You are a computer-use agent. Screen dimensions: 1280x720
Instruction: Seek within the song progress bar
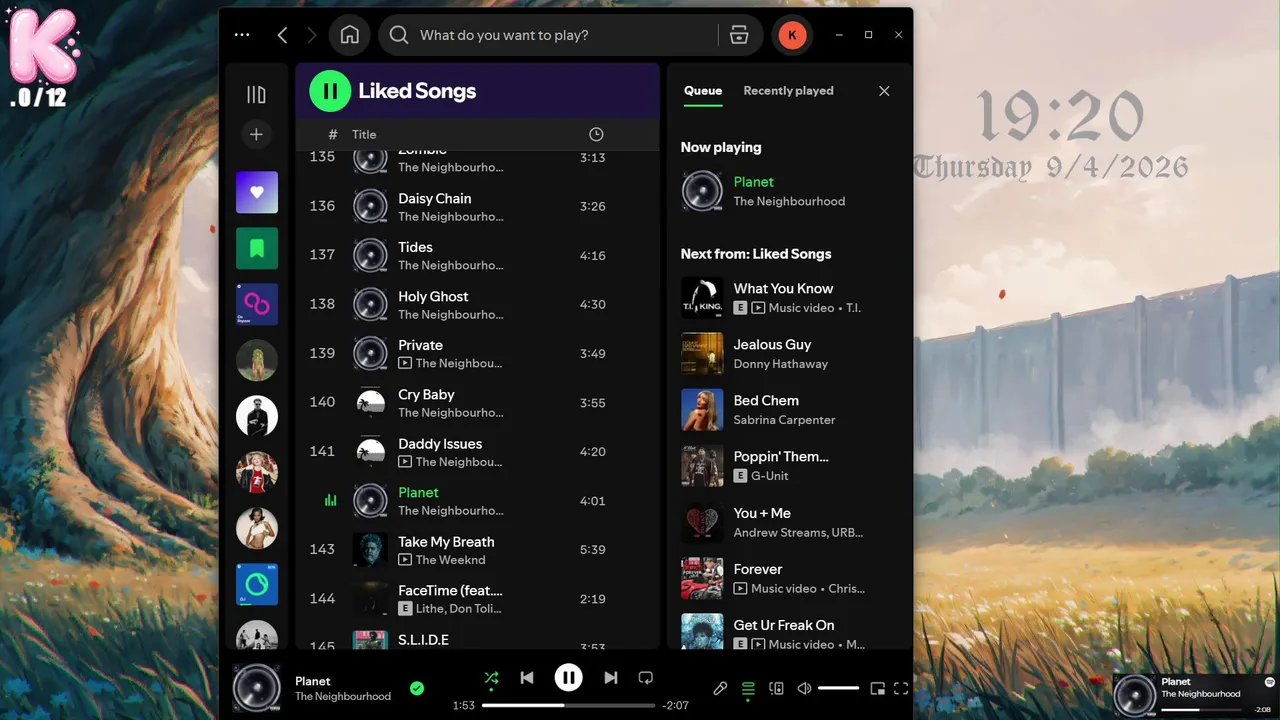coord(568,705)
